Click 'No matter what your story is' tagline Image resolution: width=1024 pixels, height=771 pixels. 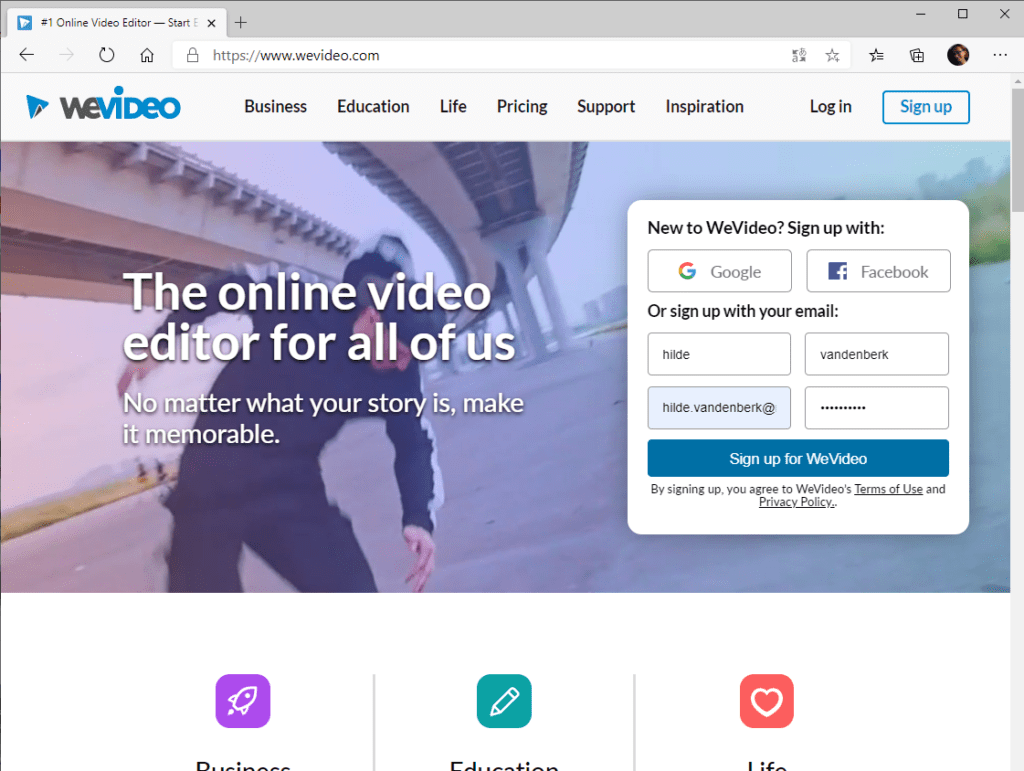click(323, 418)
